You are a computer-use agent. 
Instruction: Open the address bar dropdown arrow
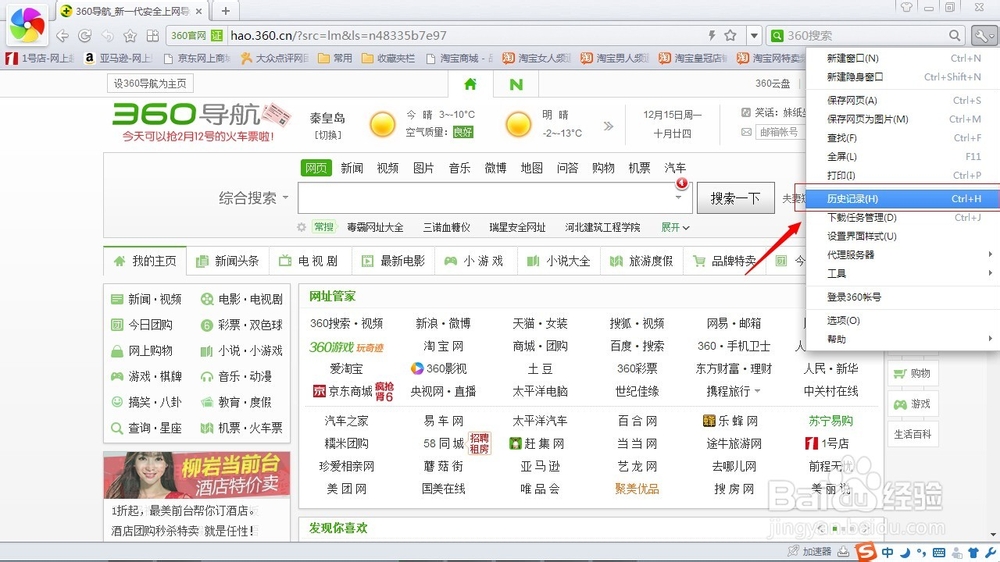point(754,36)
